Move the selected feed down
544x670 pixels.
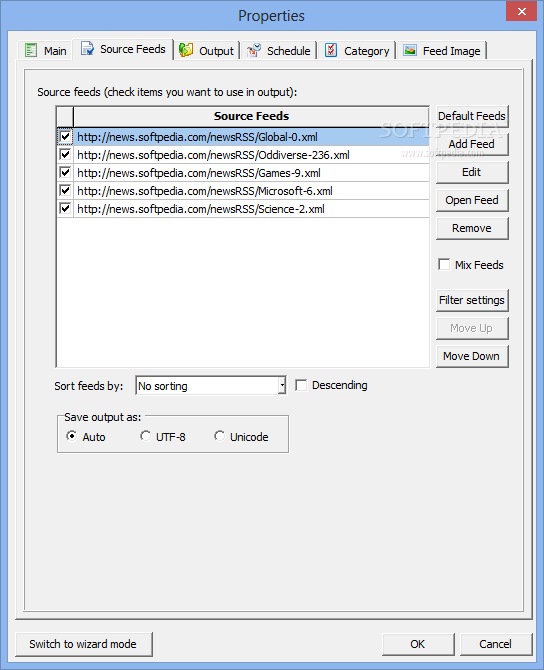click(472, 356)
